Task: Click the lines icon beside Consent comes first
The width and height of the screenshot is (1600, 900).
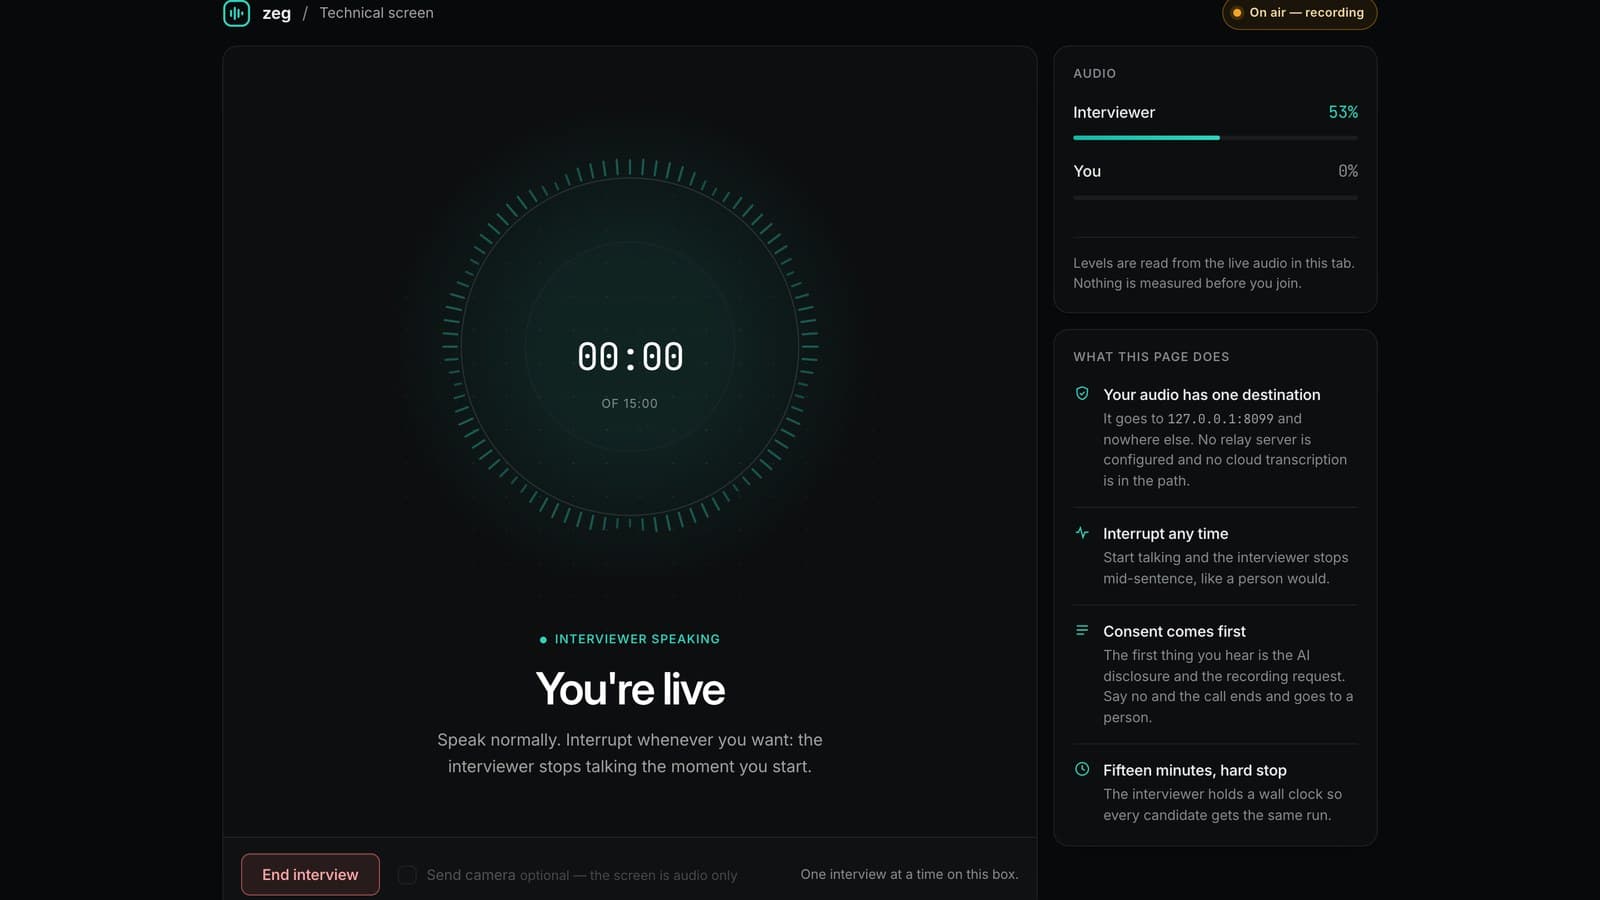Action: pos(1082,631)
